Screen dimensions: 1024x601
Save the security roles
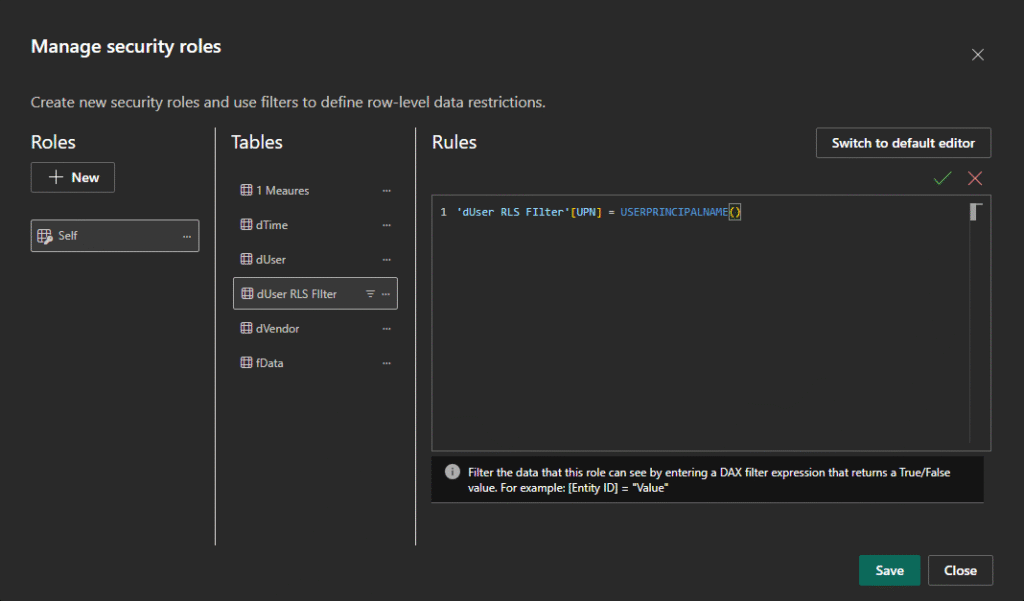(889, 570)
